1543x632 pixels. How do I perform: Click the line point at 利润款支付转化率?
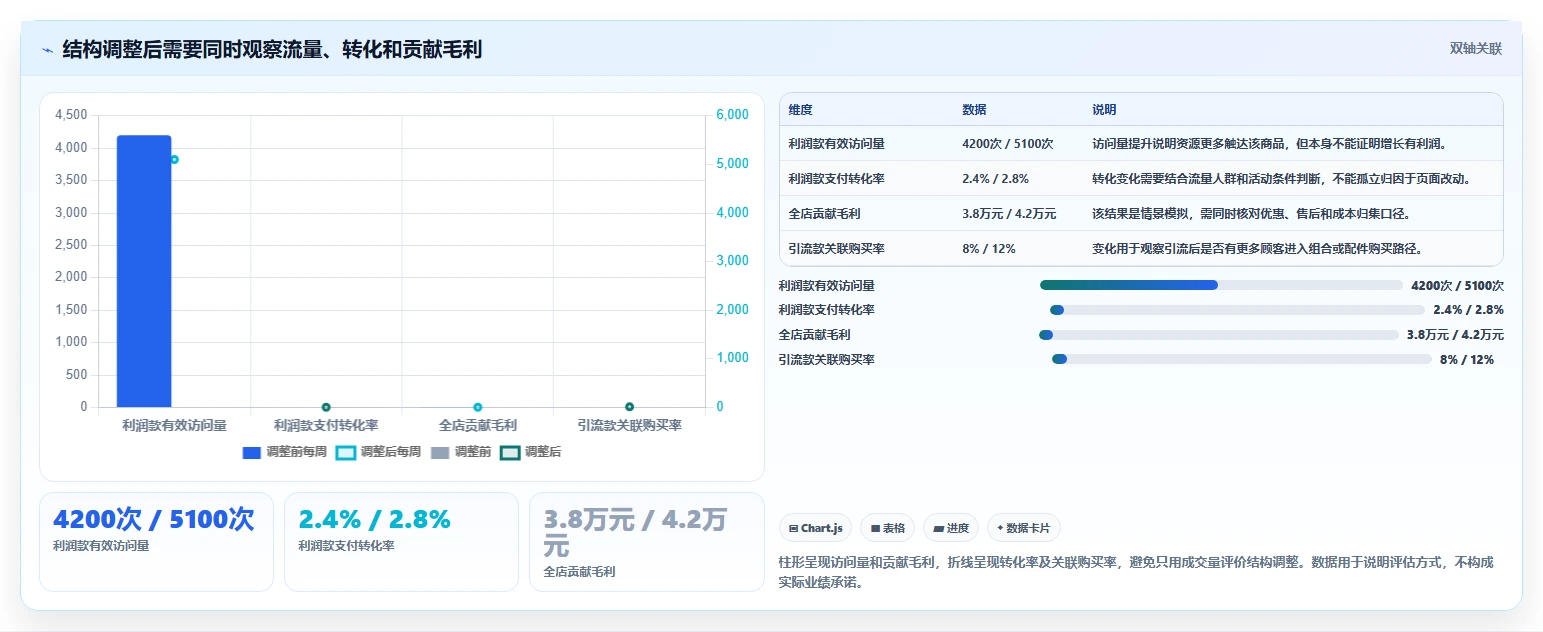click(326, 407)
